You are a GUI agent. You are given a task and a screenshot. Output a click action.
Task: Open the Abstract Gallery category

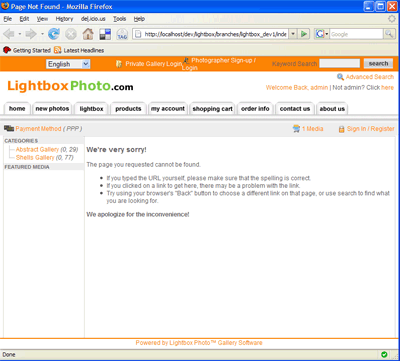click(x=37, y=149)
